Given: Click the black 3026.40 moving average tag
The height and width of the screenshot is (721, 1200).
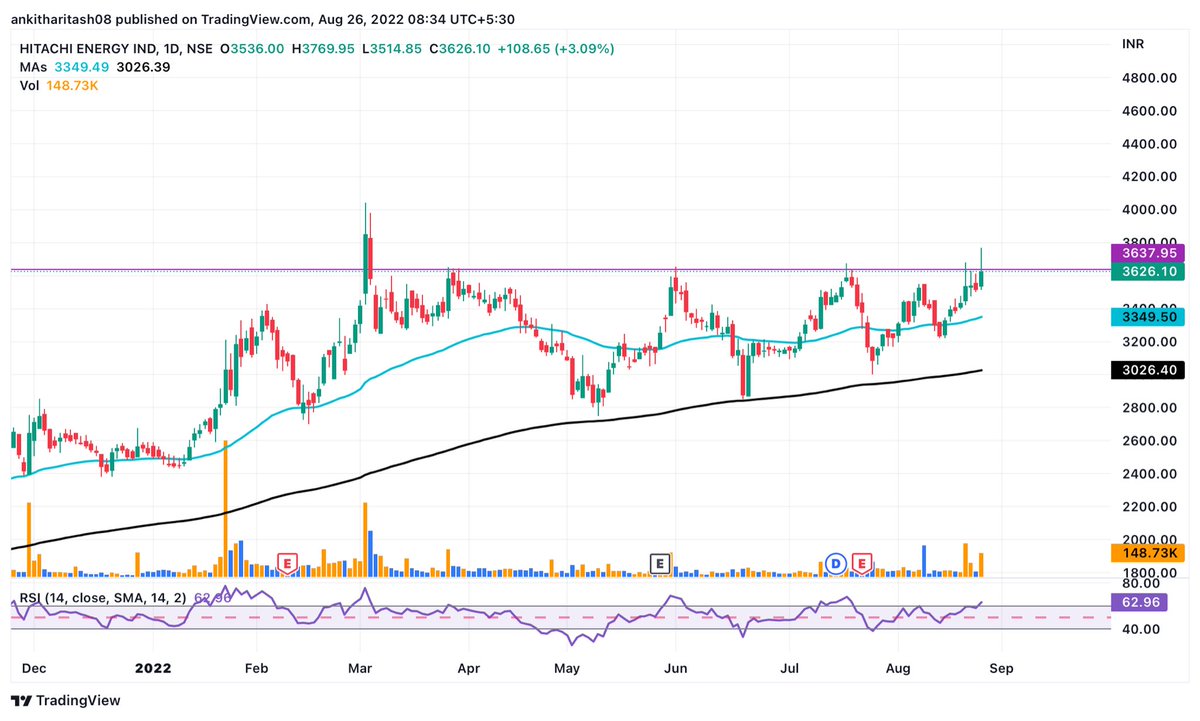Looking at the screenshot, I should coord(1147,370).
